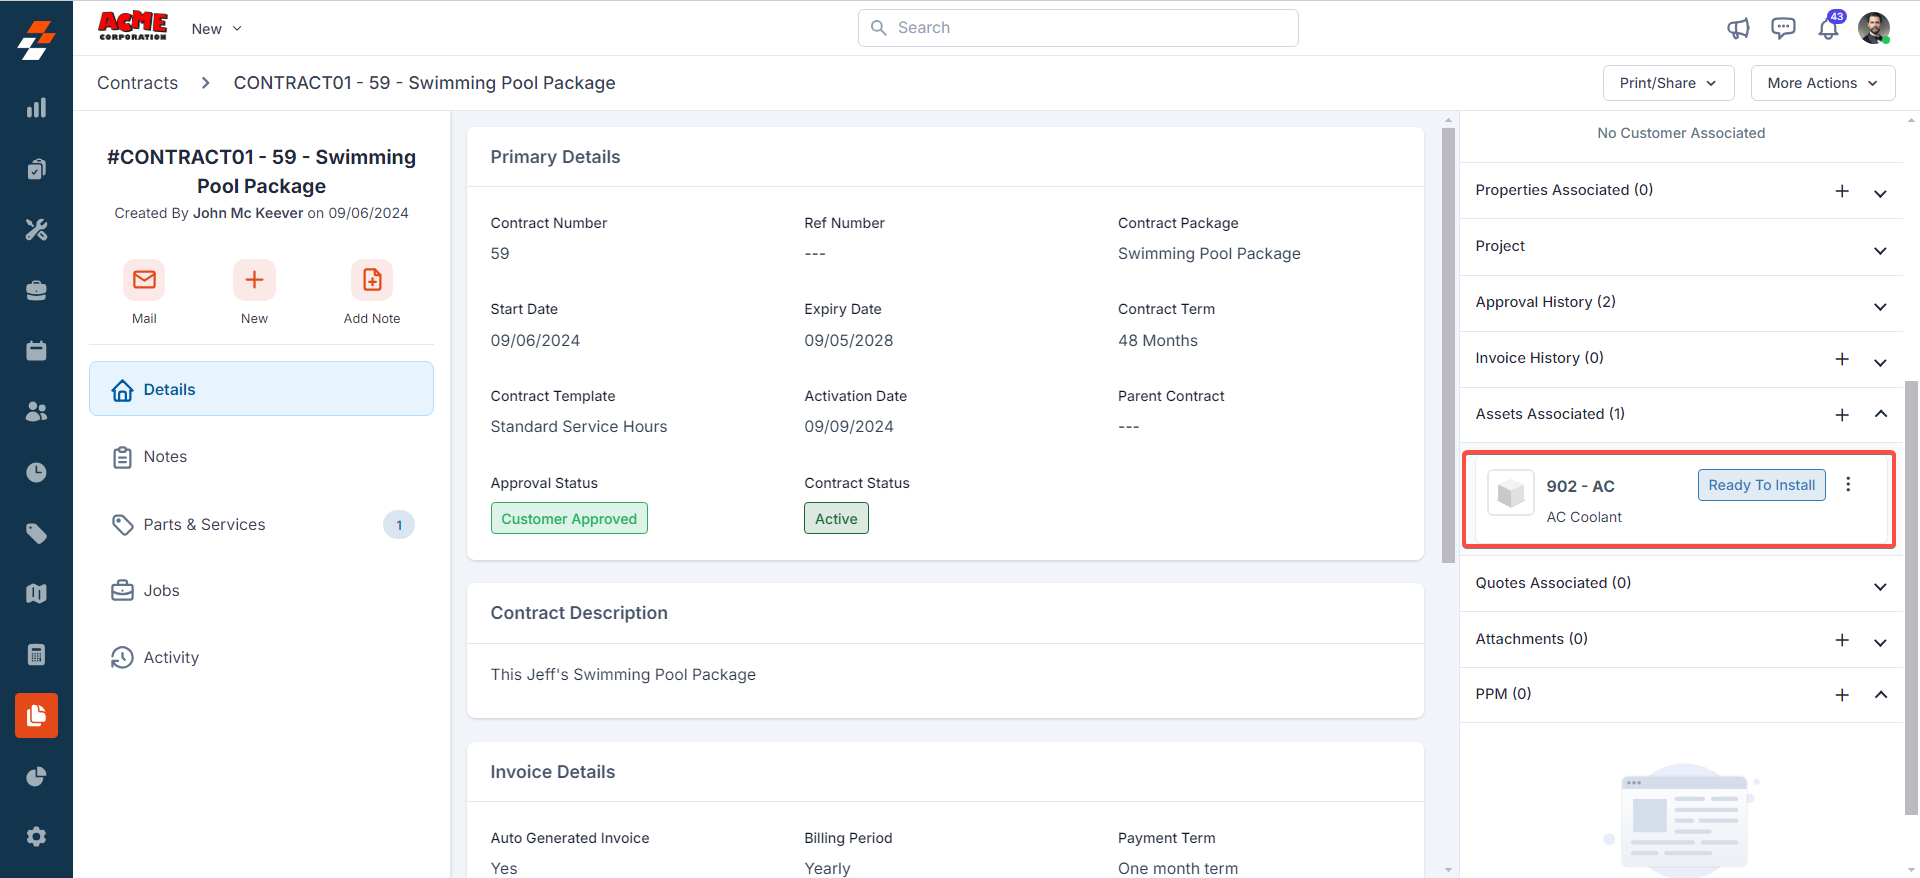Screen dimensions: 1920x878
Task: Add an asset with Assets Associated plus icon
Action: [1842, 415]
